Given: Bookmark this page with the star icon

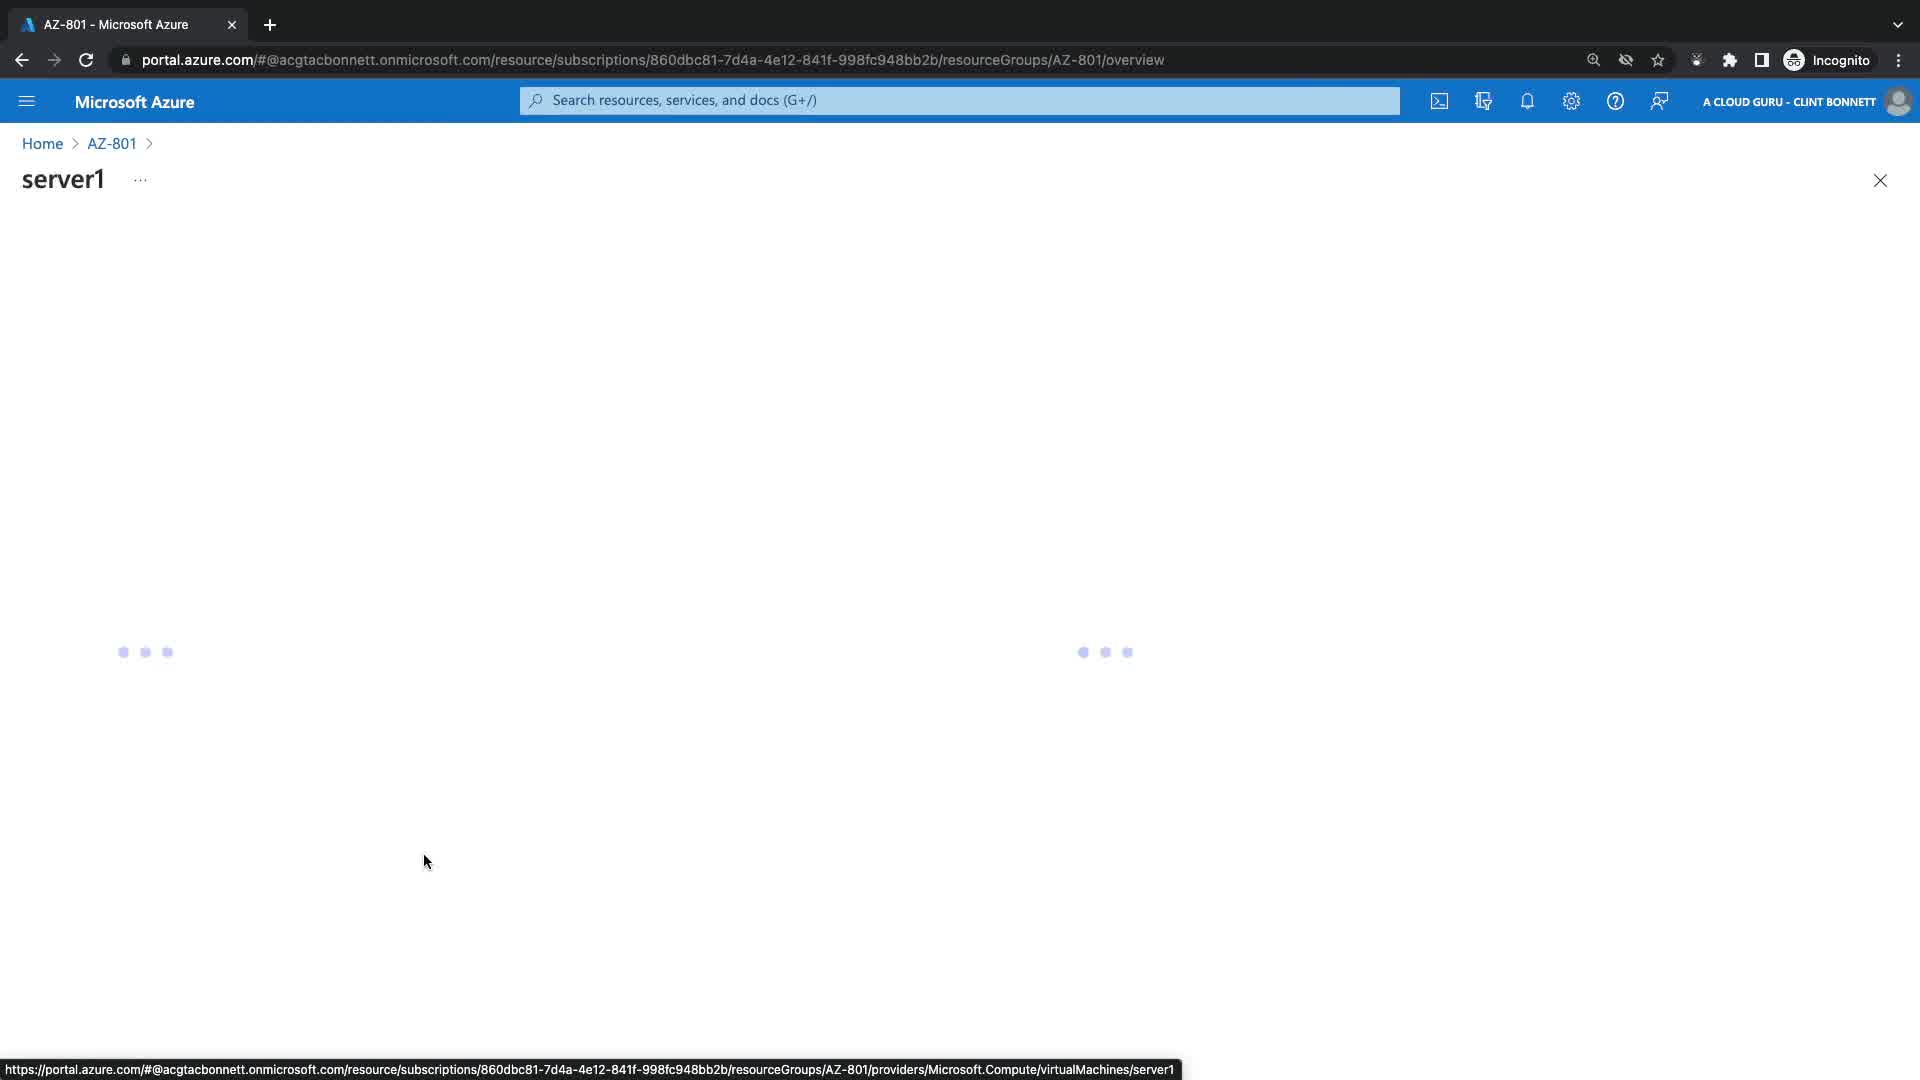Looking at the screenshot, I should 1658,60.
